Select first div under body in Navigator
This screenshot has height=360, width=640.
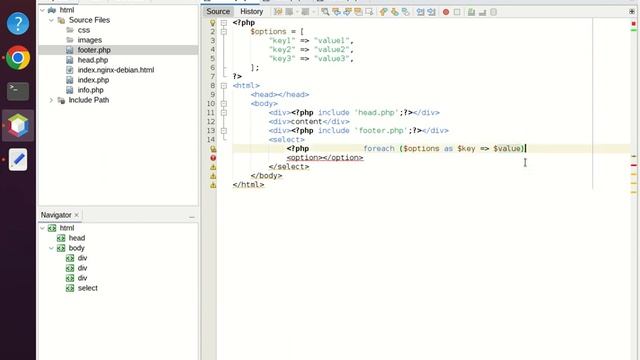(82, 258)
